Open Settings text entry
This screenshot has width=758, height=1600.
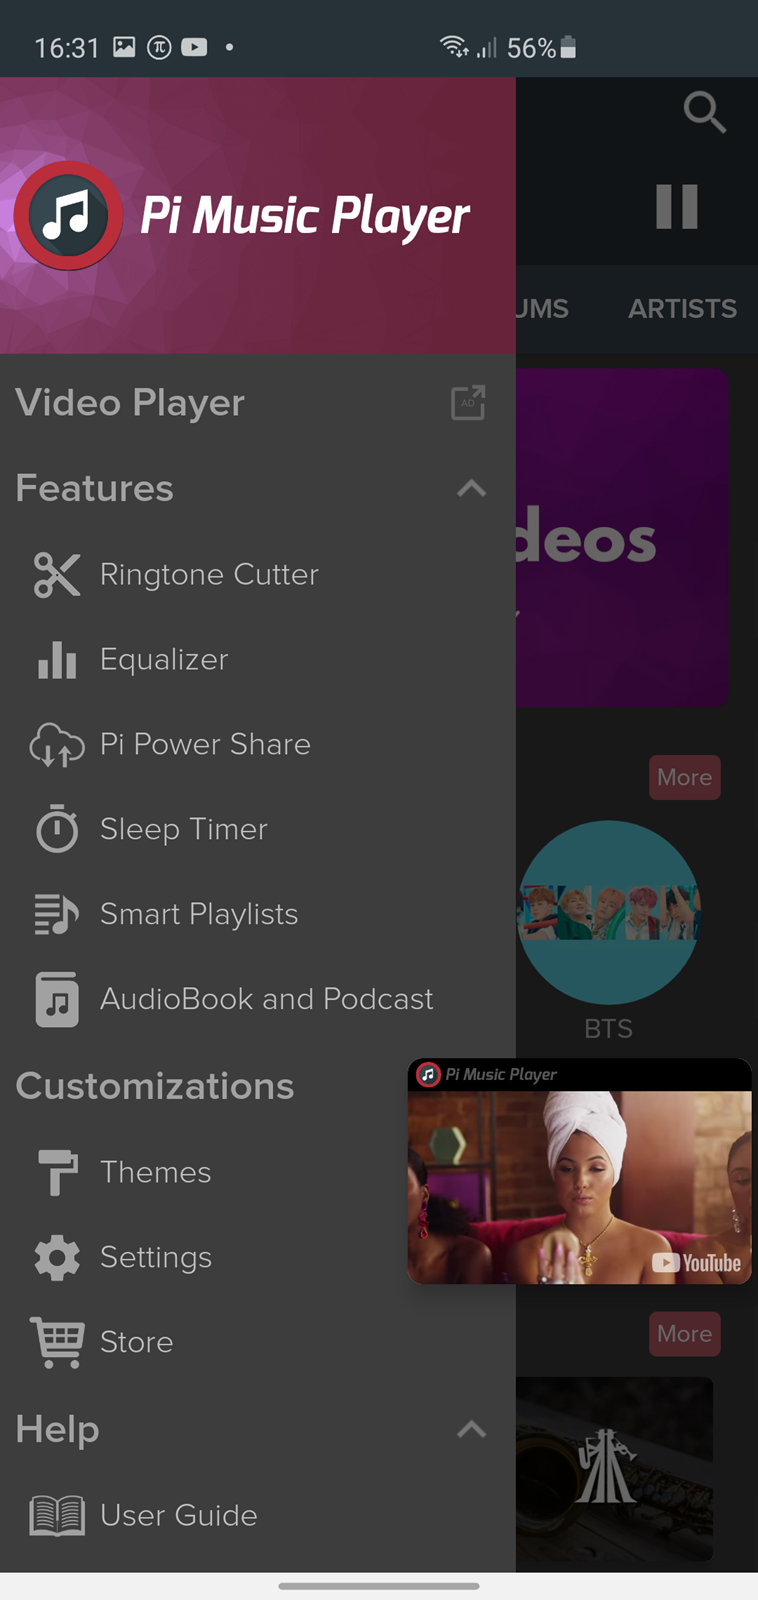tap(156, 1257)
